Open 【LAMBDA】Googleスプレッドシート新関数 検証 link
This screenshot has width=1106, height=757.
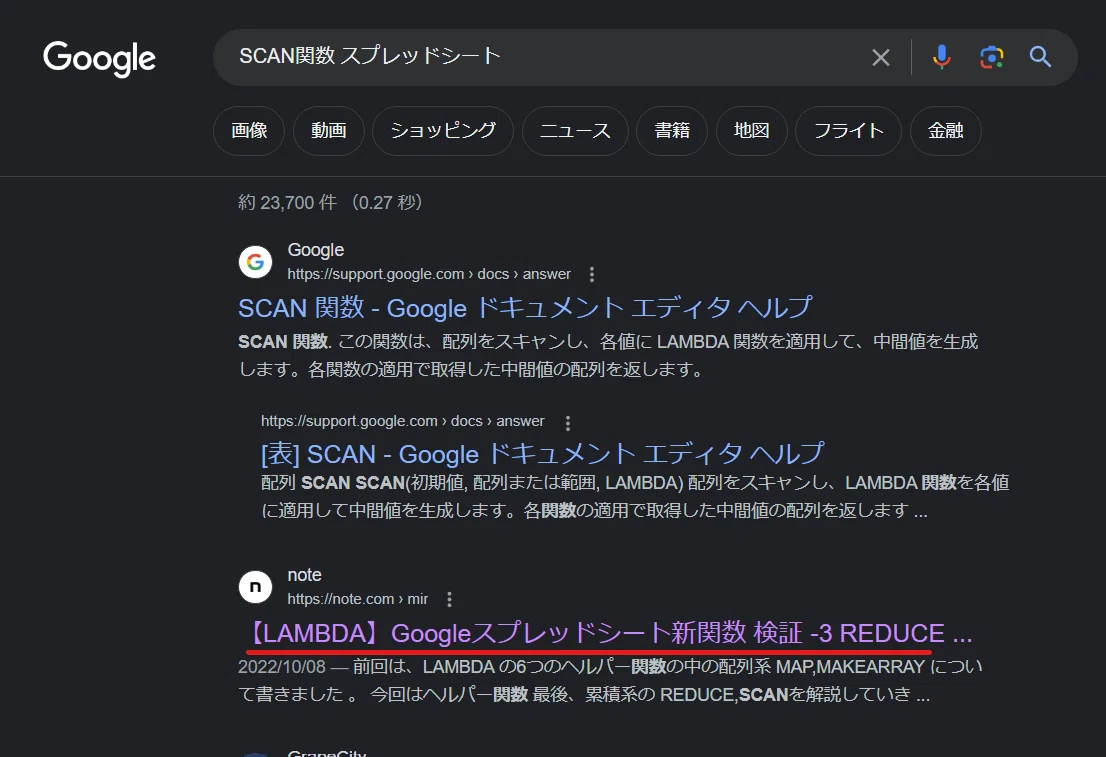609,634
